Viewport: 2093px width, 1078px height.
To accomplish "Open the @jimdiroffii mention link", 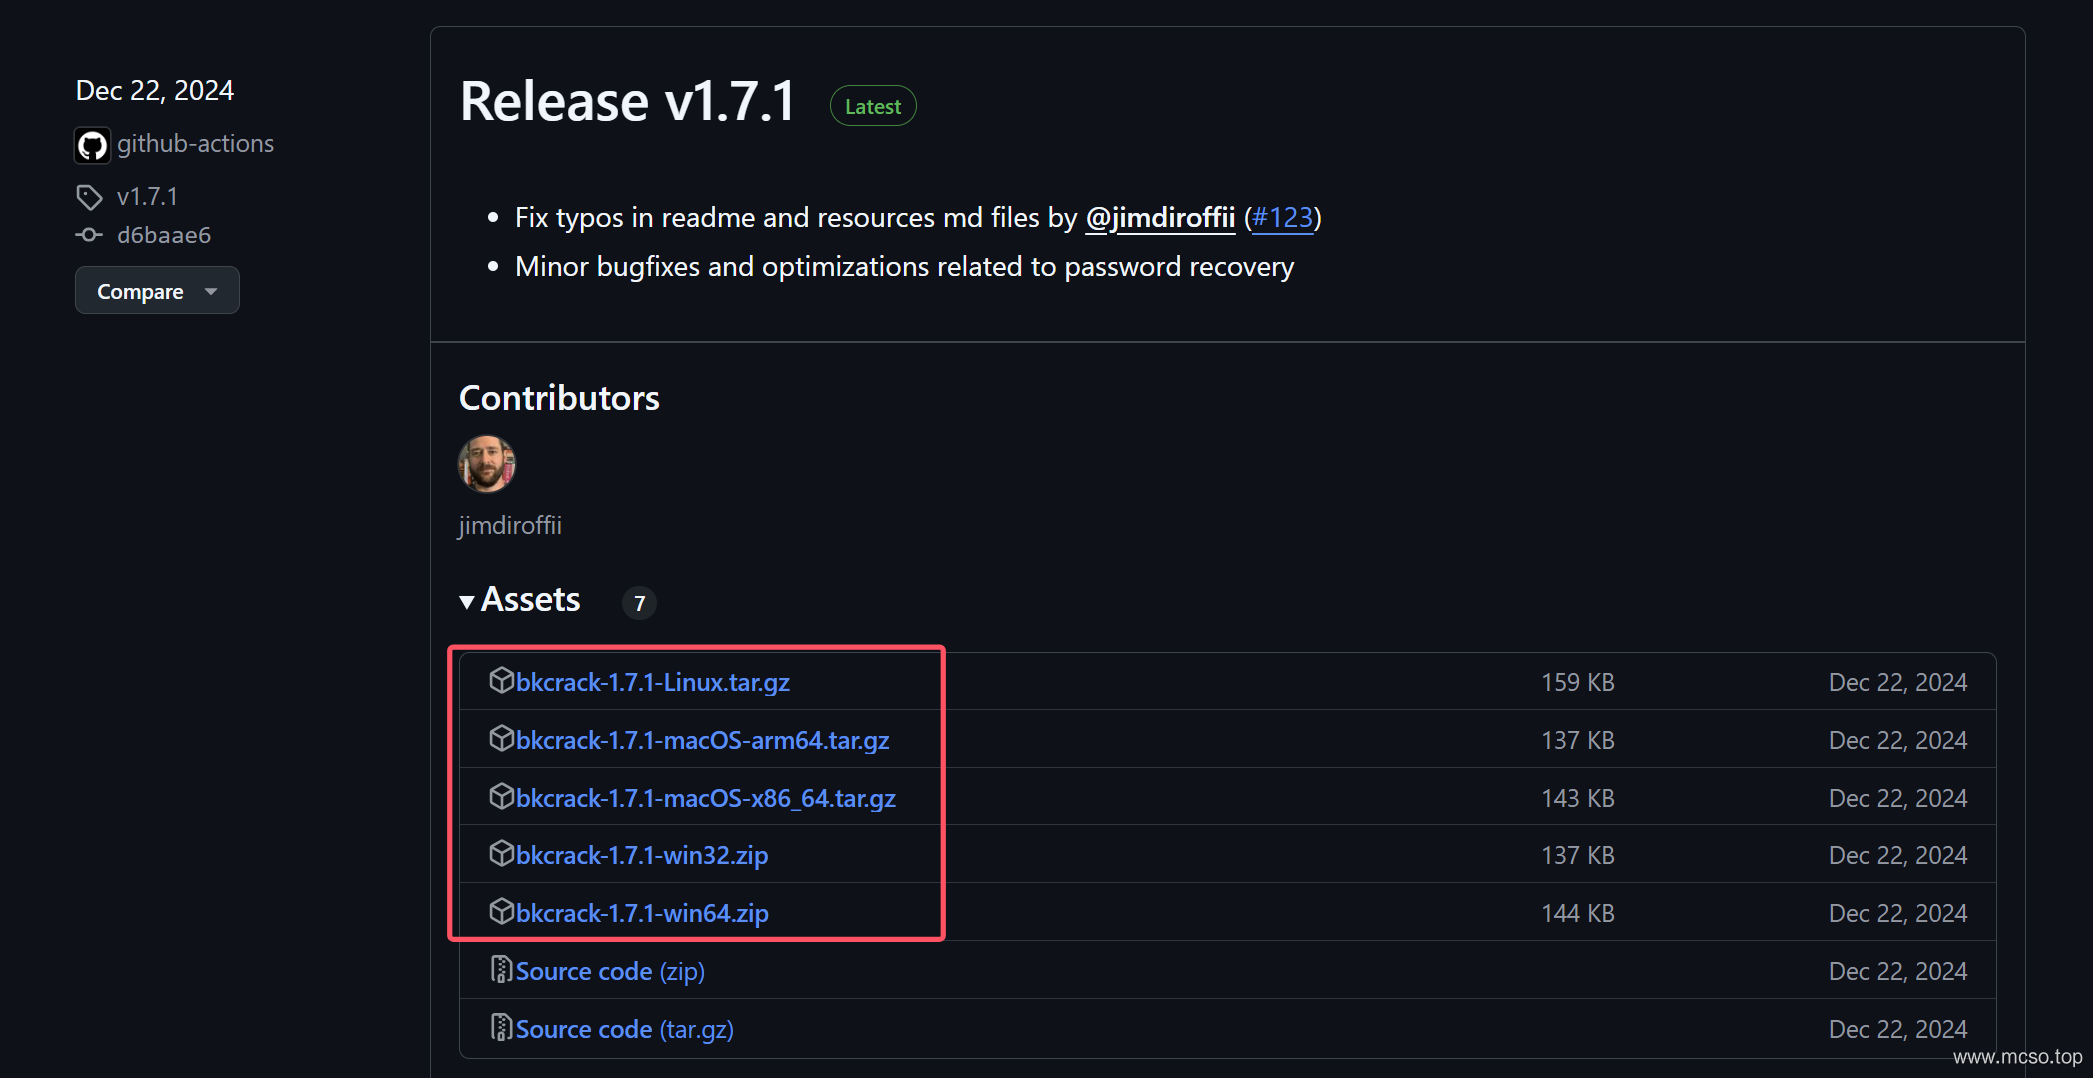I will [x=1160, y=218].
